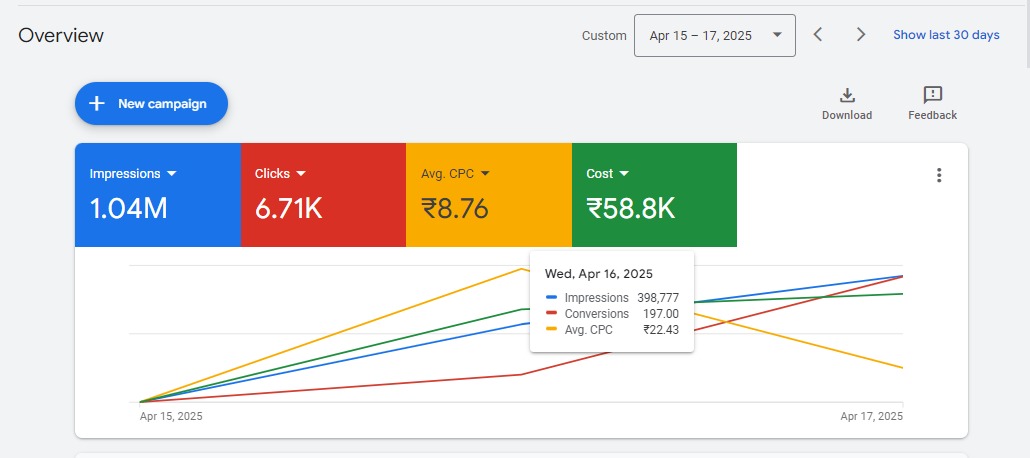Click the Apr 17, 2025 axis label
Screen dimensions: 1030x458
871,416
